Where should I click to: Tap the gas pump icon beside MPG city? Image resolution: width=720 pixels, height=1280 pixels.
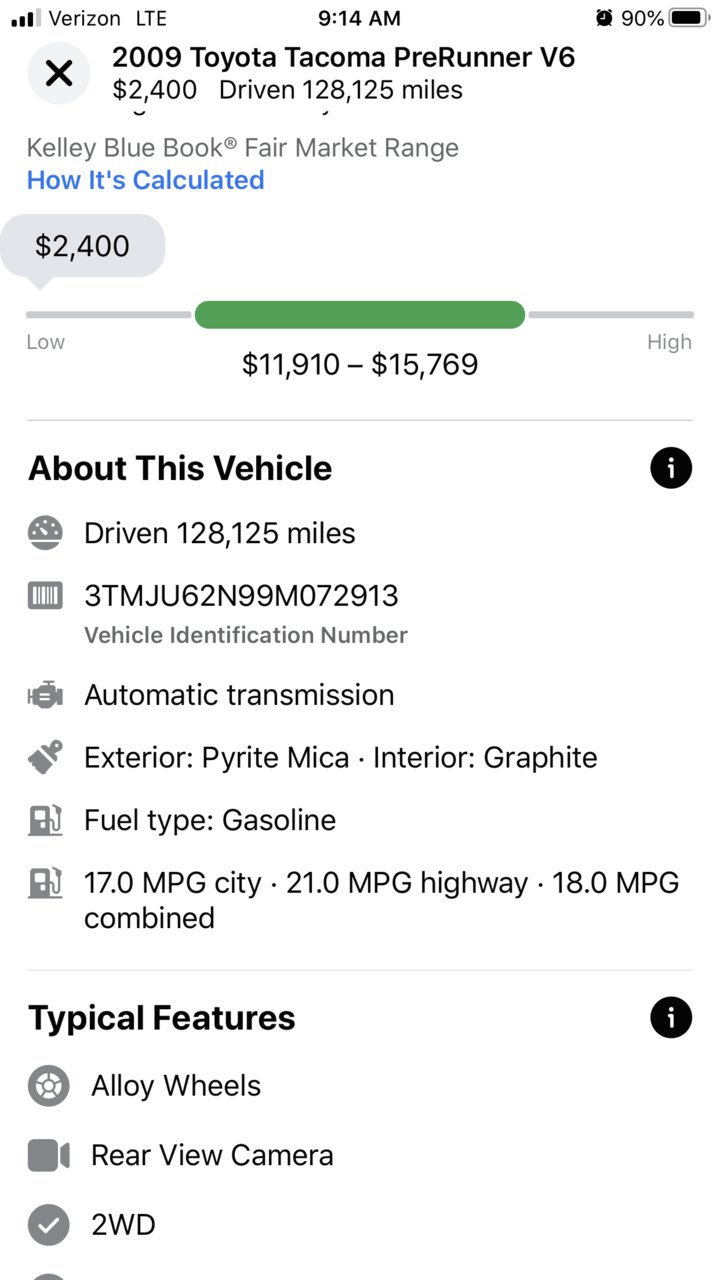(x=46, y=883)
